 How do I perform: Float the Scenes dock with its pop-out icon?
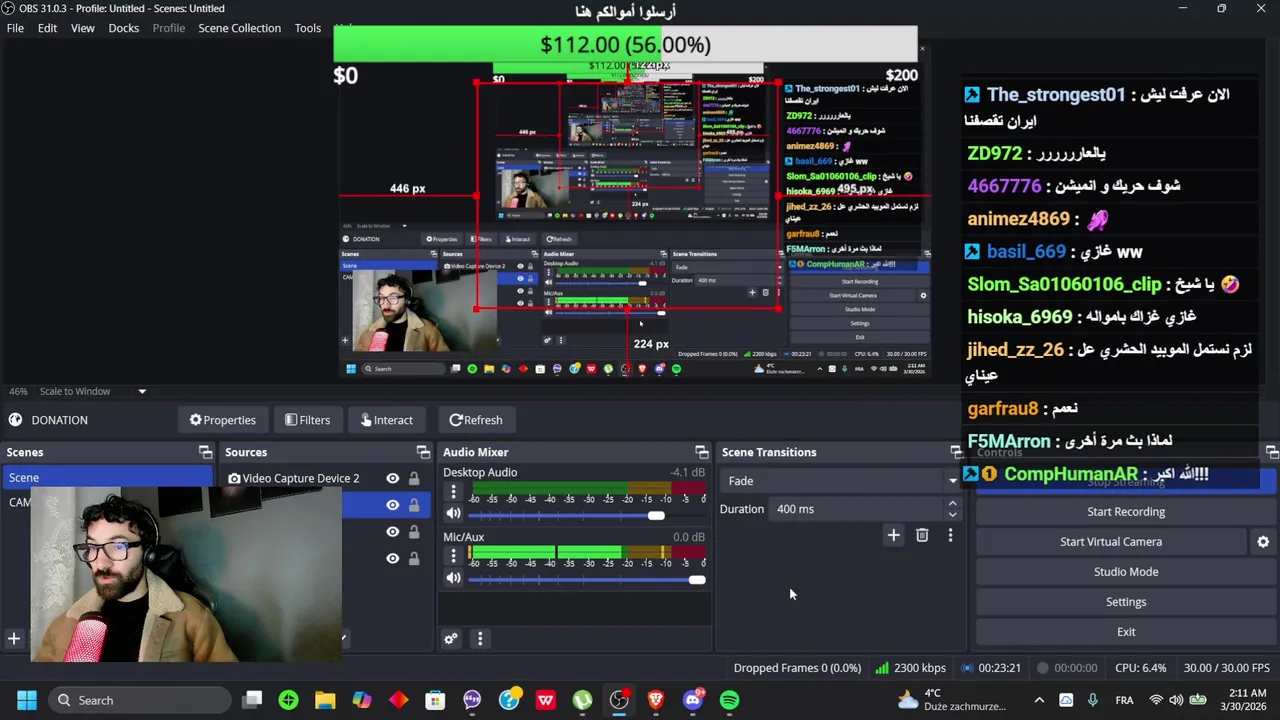205,452
